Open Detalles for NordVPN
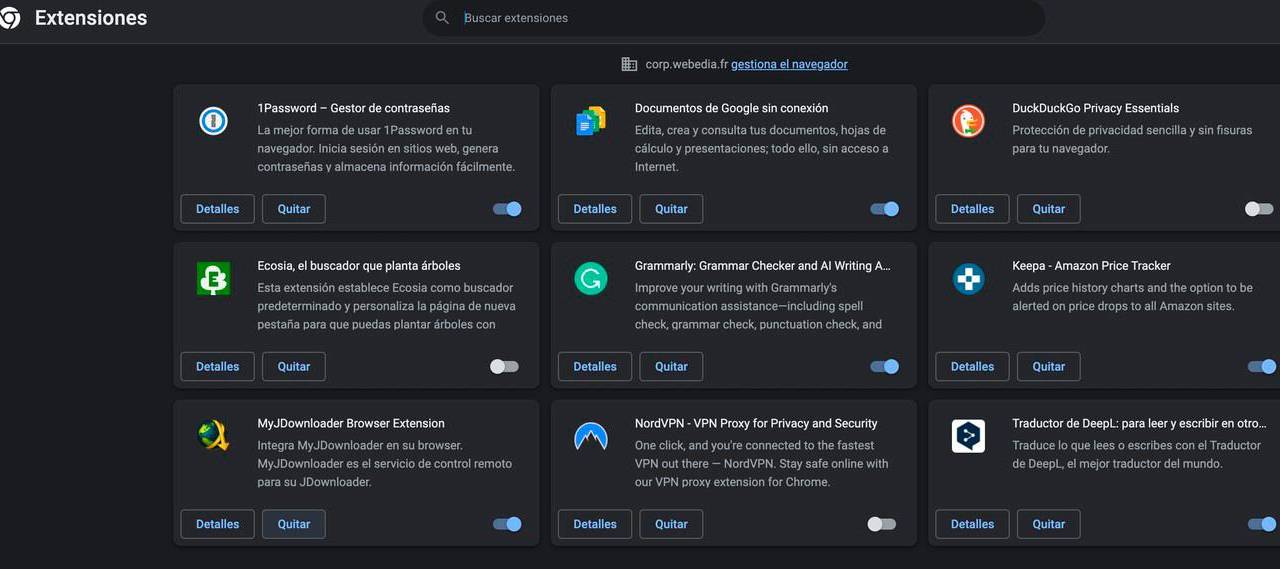This screenshot has height=569, width=1280. point(595,524)
